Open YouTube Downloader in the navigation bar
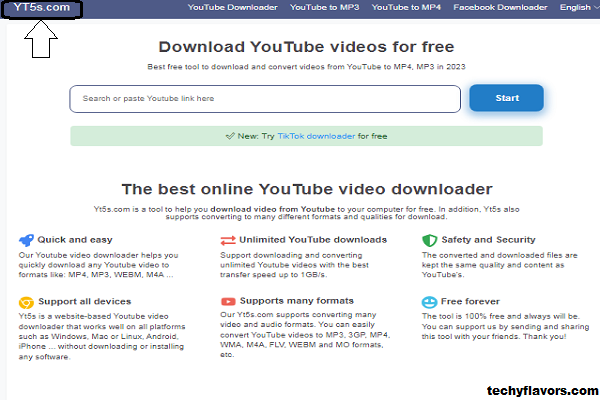The width and height of the screenshot is (600, 400). pos(233,8)
